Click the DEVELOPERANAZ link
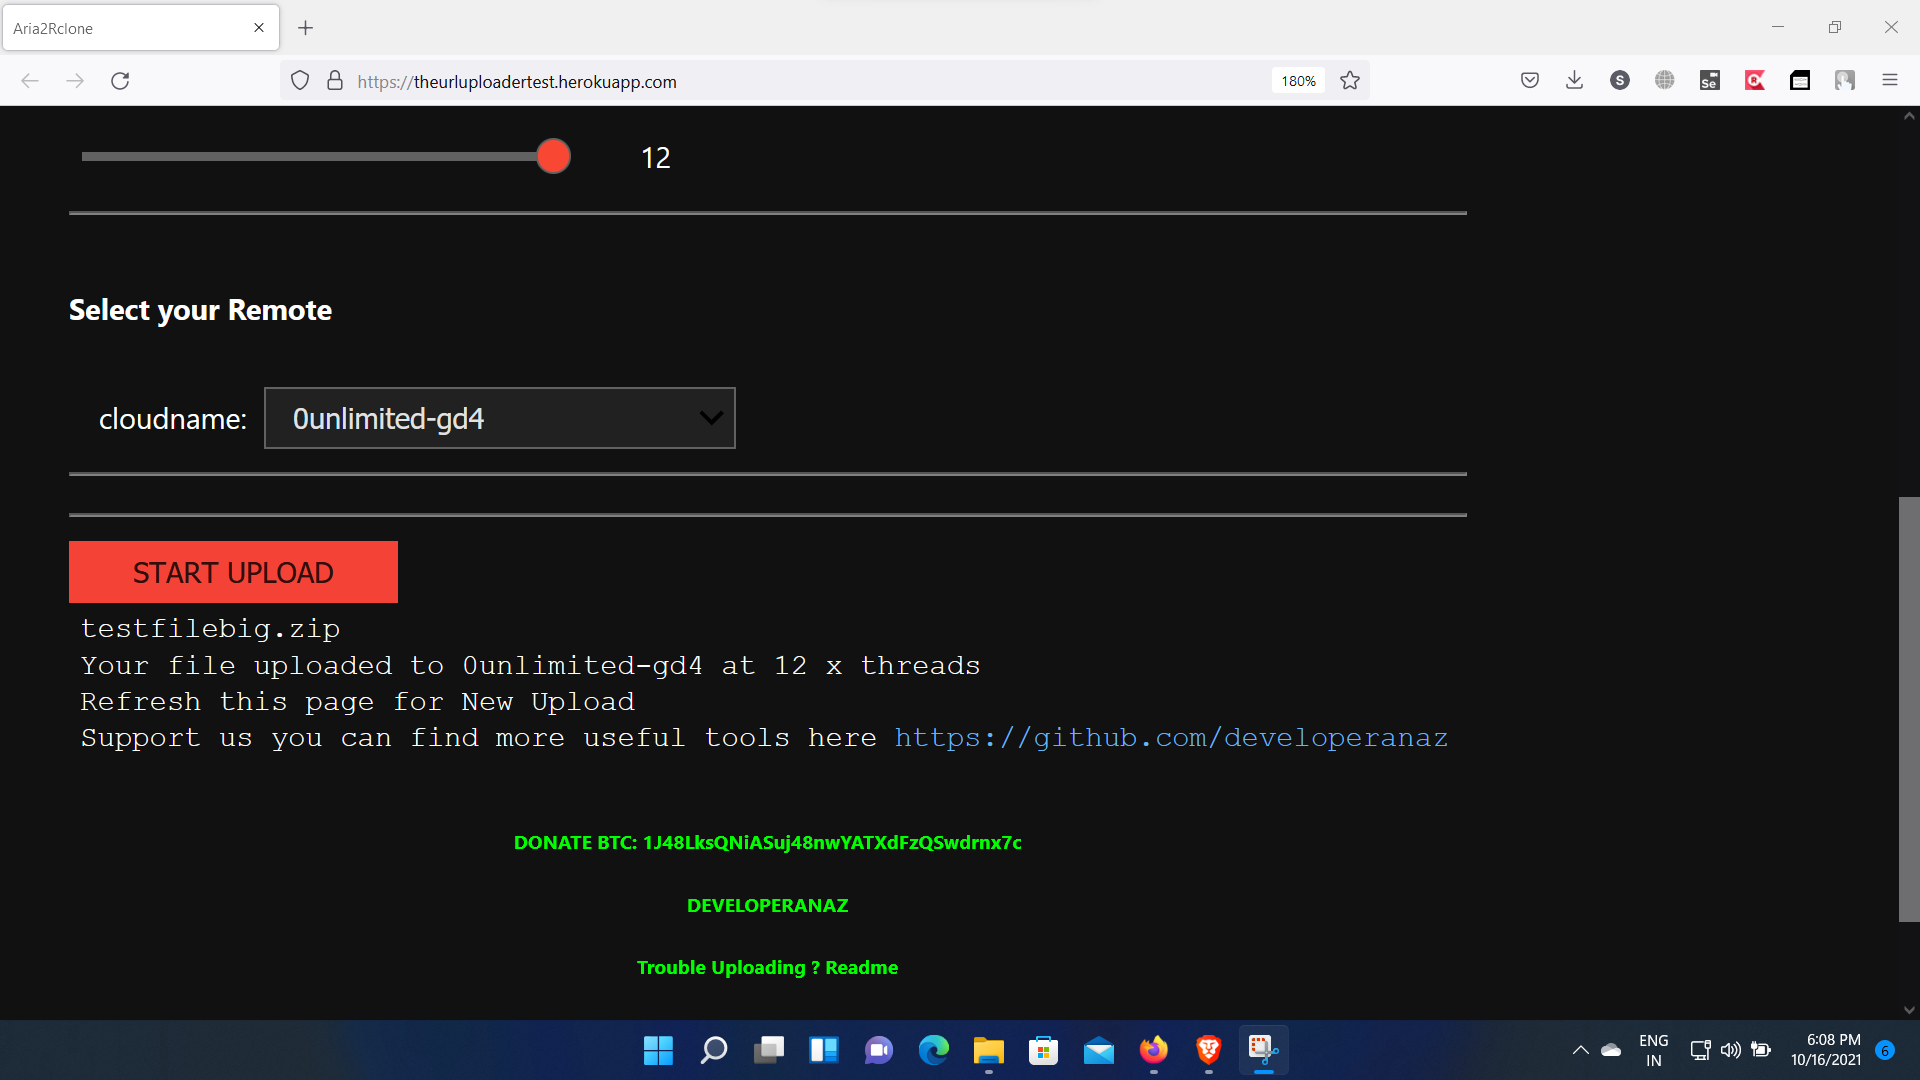1920x1080 pixels. pos(767,906)
